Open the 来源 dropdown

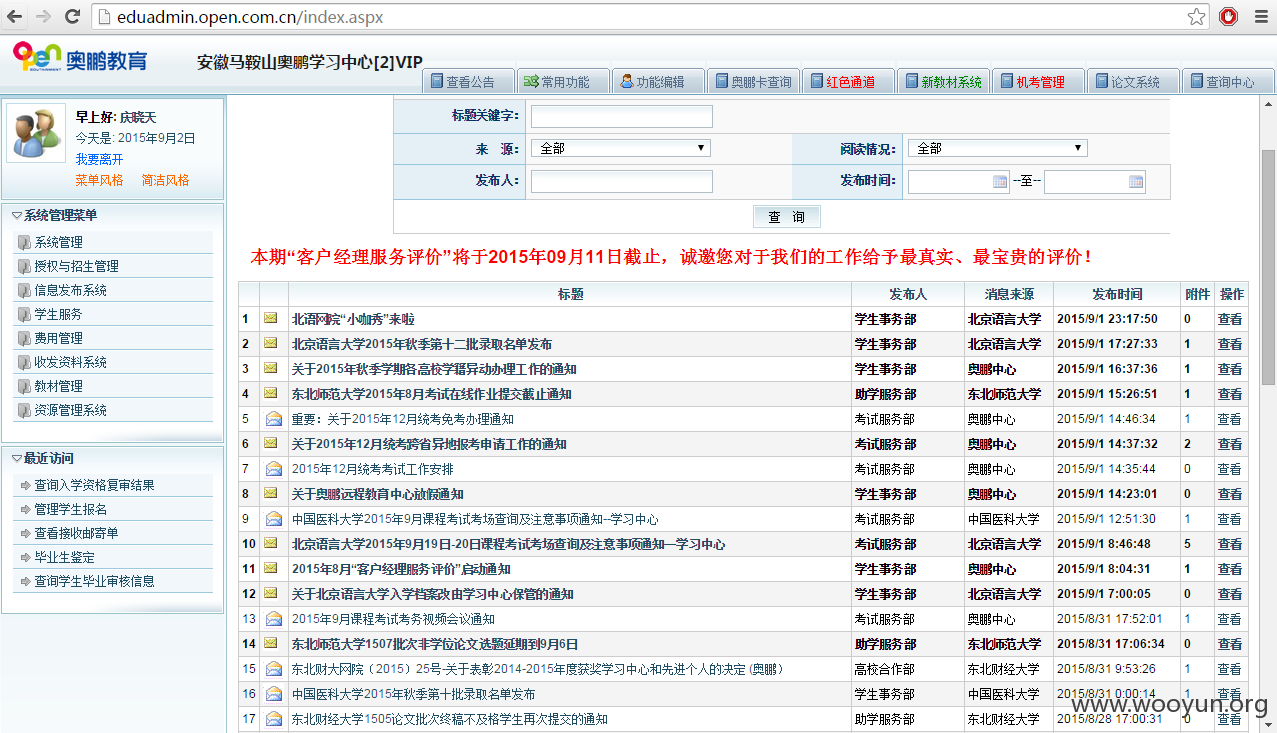(x=620, y=148)
